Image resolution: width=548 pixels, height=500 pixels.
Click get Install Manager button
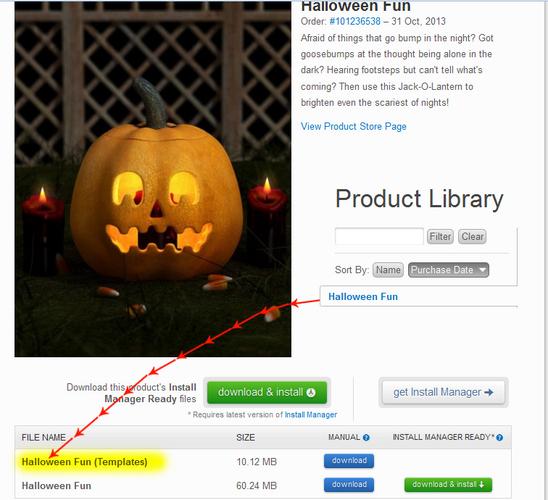pos(443,392)
